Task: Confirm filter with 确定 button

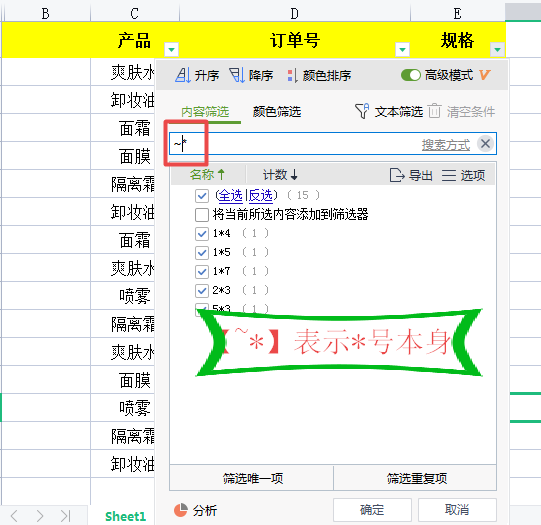Action: [x=372, y=509]
